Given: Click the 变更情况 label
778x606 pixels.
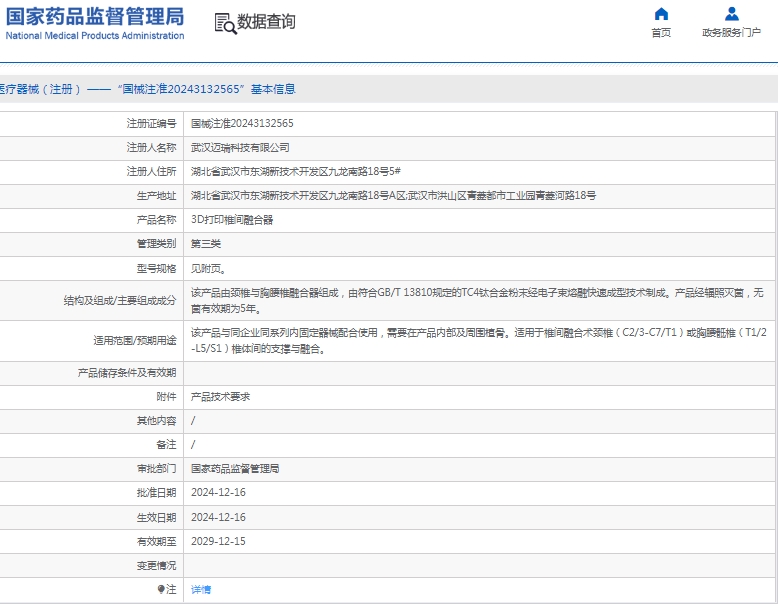Looking at the screenshot, I should point(156,565).
